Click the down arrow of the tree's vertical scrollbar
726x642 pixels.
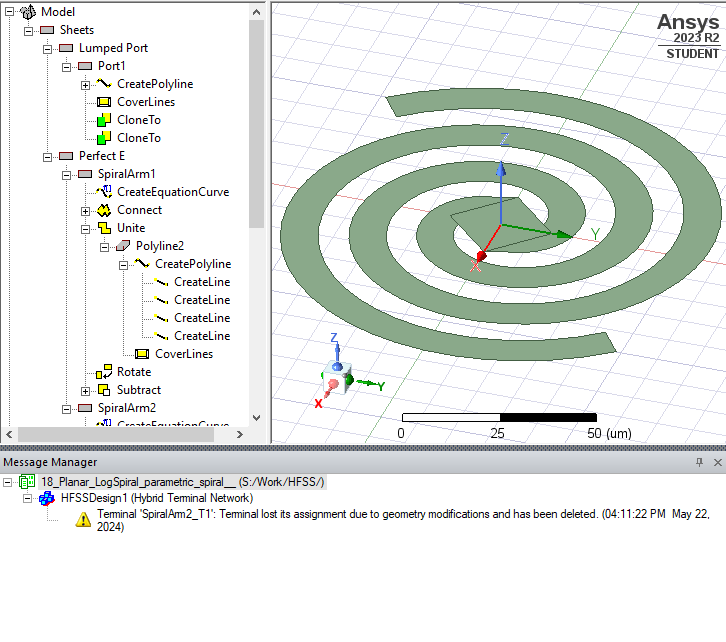point(256,418)
